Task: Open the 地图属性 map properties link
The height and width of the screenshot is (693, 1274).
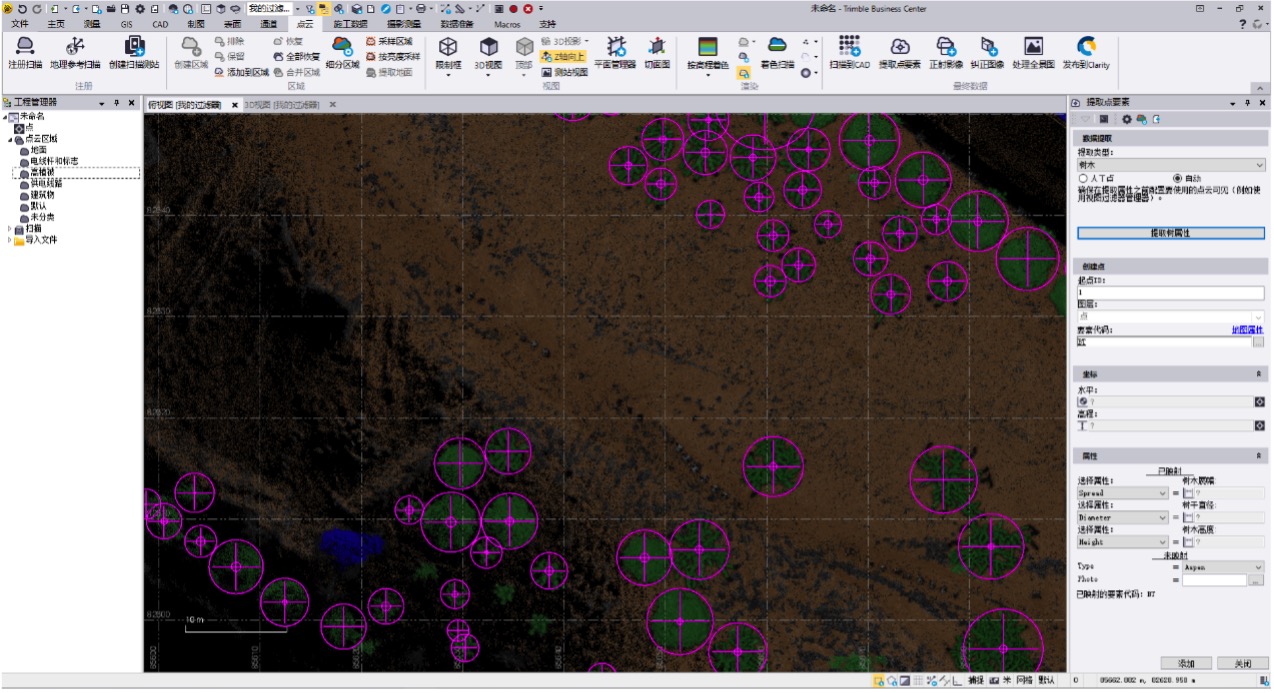Action: click(x=1247, y=329)
